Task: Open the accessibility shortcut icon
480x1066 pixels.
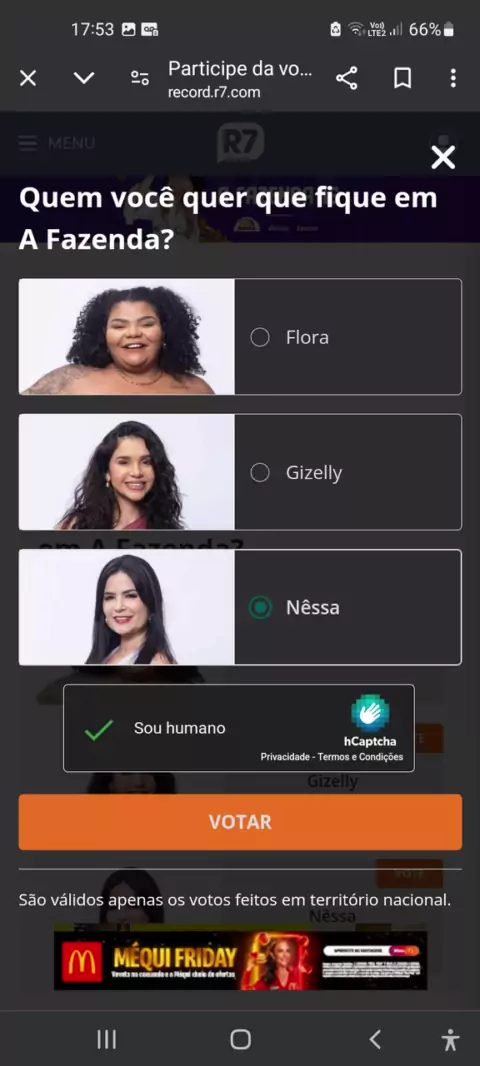Action: (x=450, y=1039)
